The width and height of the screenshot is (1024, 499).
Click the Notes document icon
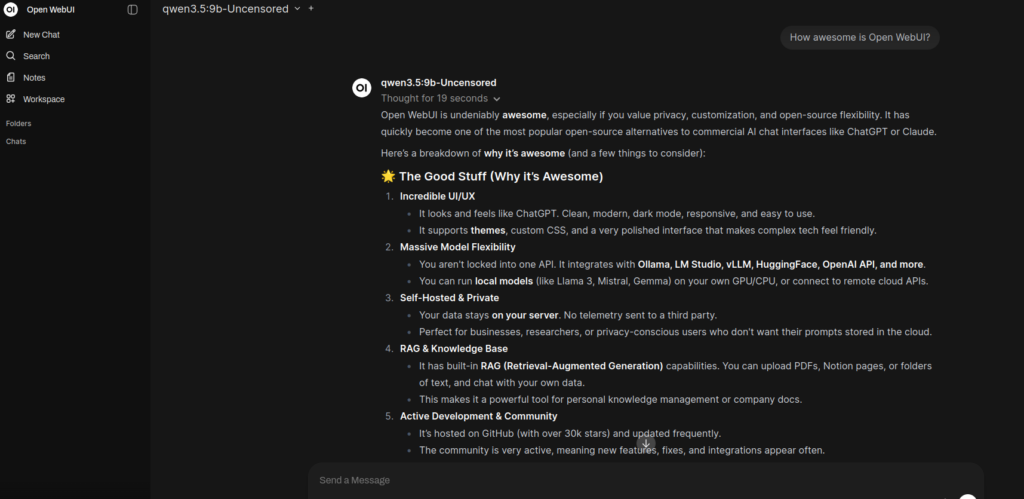tap(10, 78)
